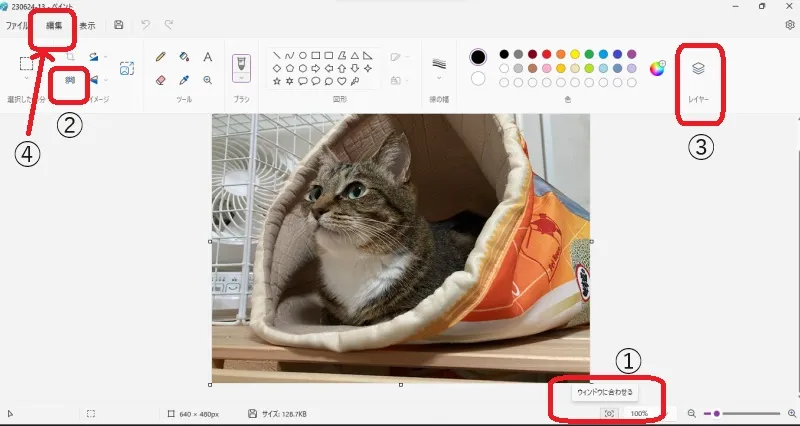Choose the down arrow shape
The height and width of the screenshot is (426, 800).
point(355,68)
